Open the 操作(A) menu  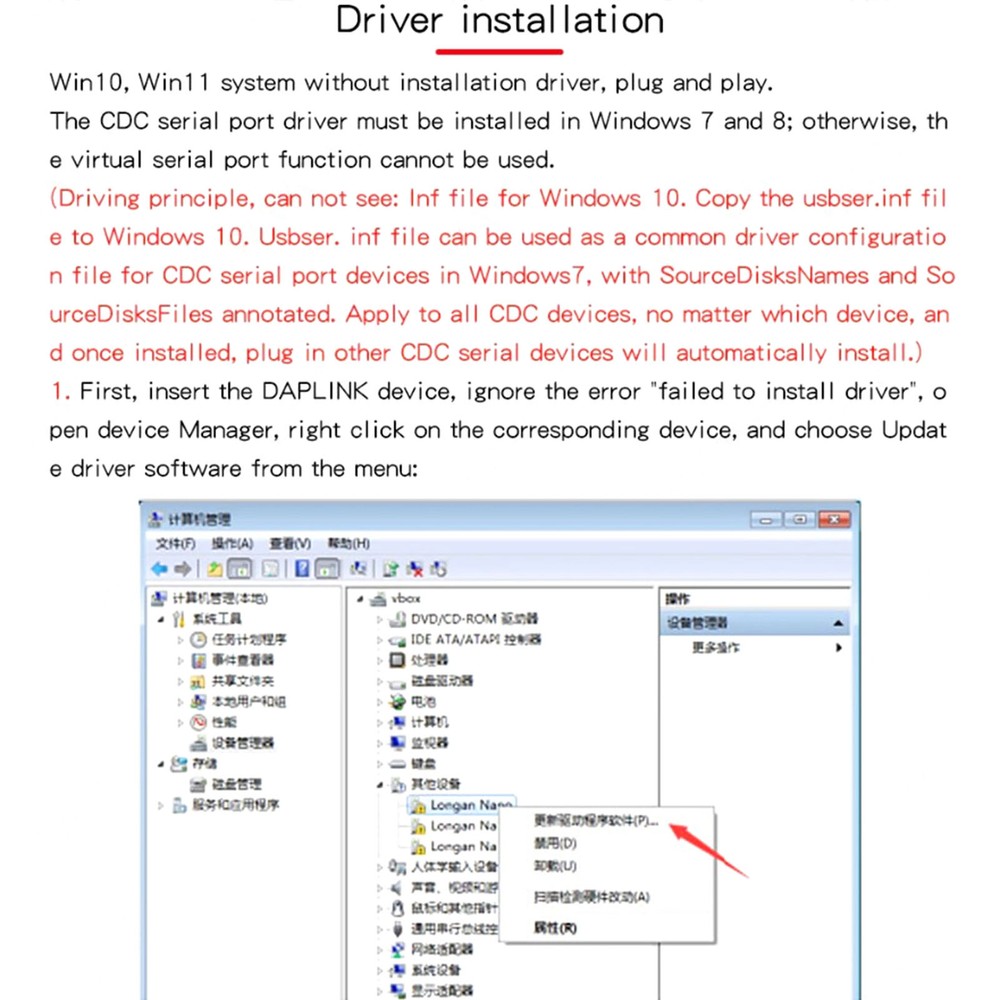pyautogui.click(x=232, y=543)
